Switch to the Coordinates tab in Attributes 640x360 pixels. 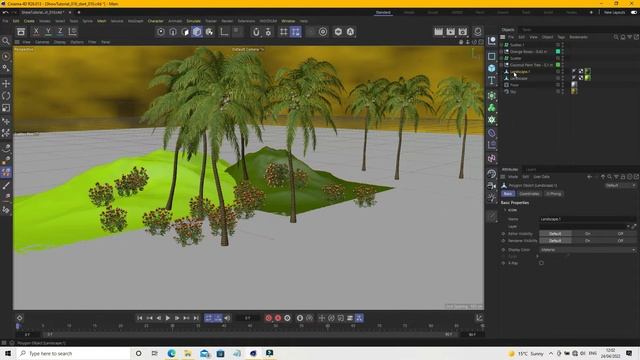click(x=529, y=194)
